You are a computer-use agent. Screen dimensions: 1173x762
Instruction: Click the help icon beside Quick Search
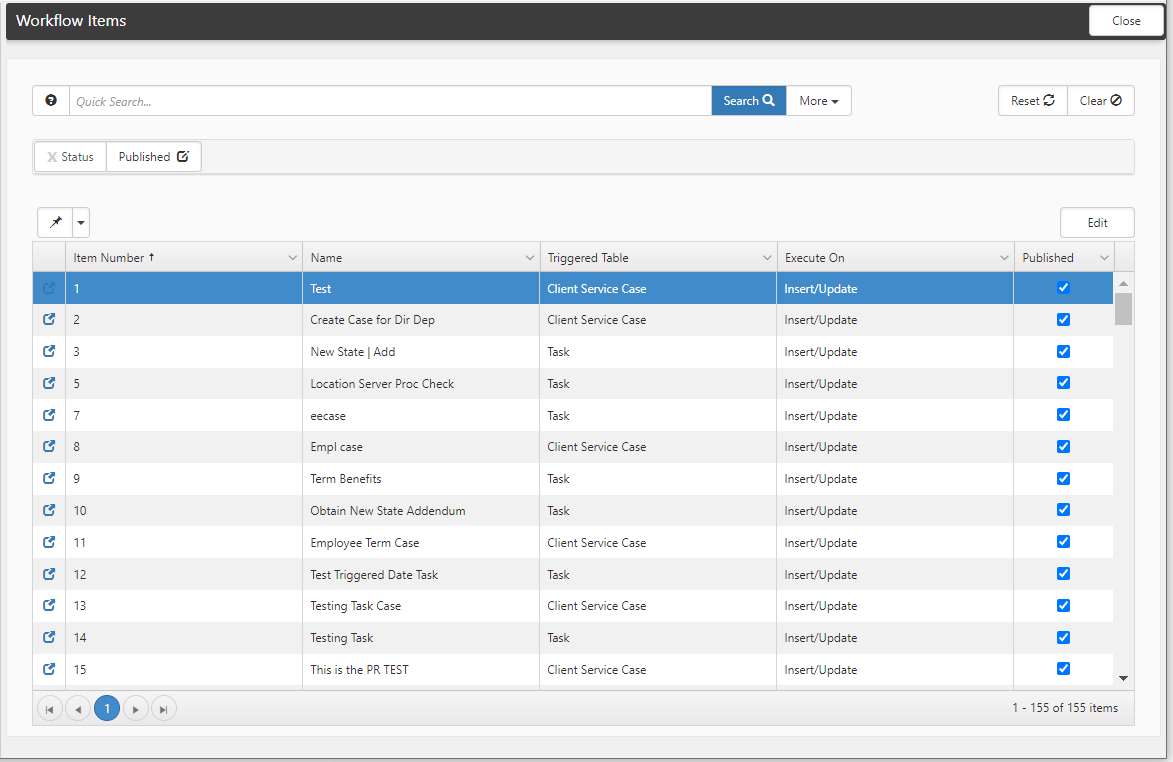click(x=51, y=101)
